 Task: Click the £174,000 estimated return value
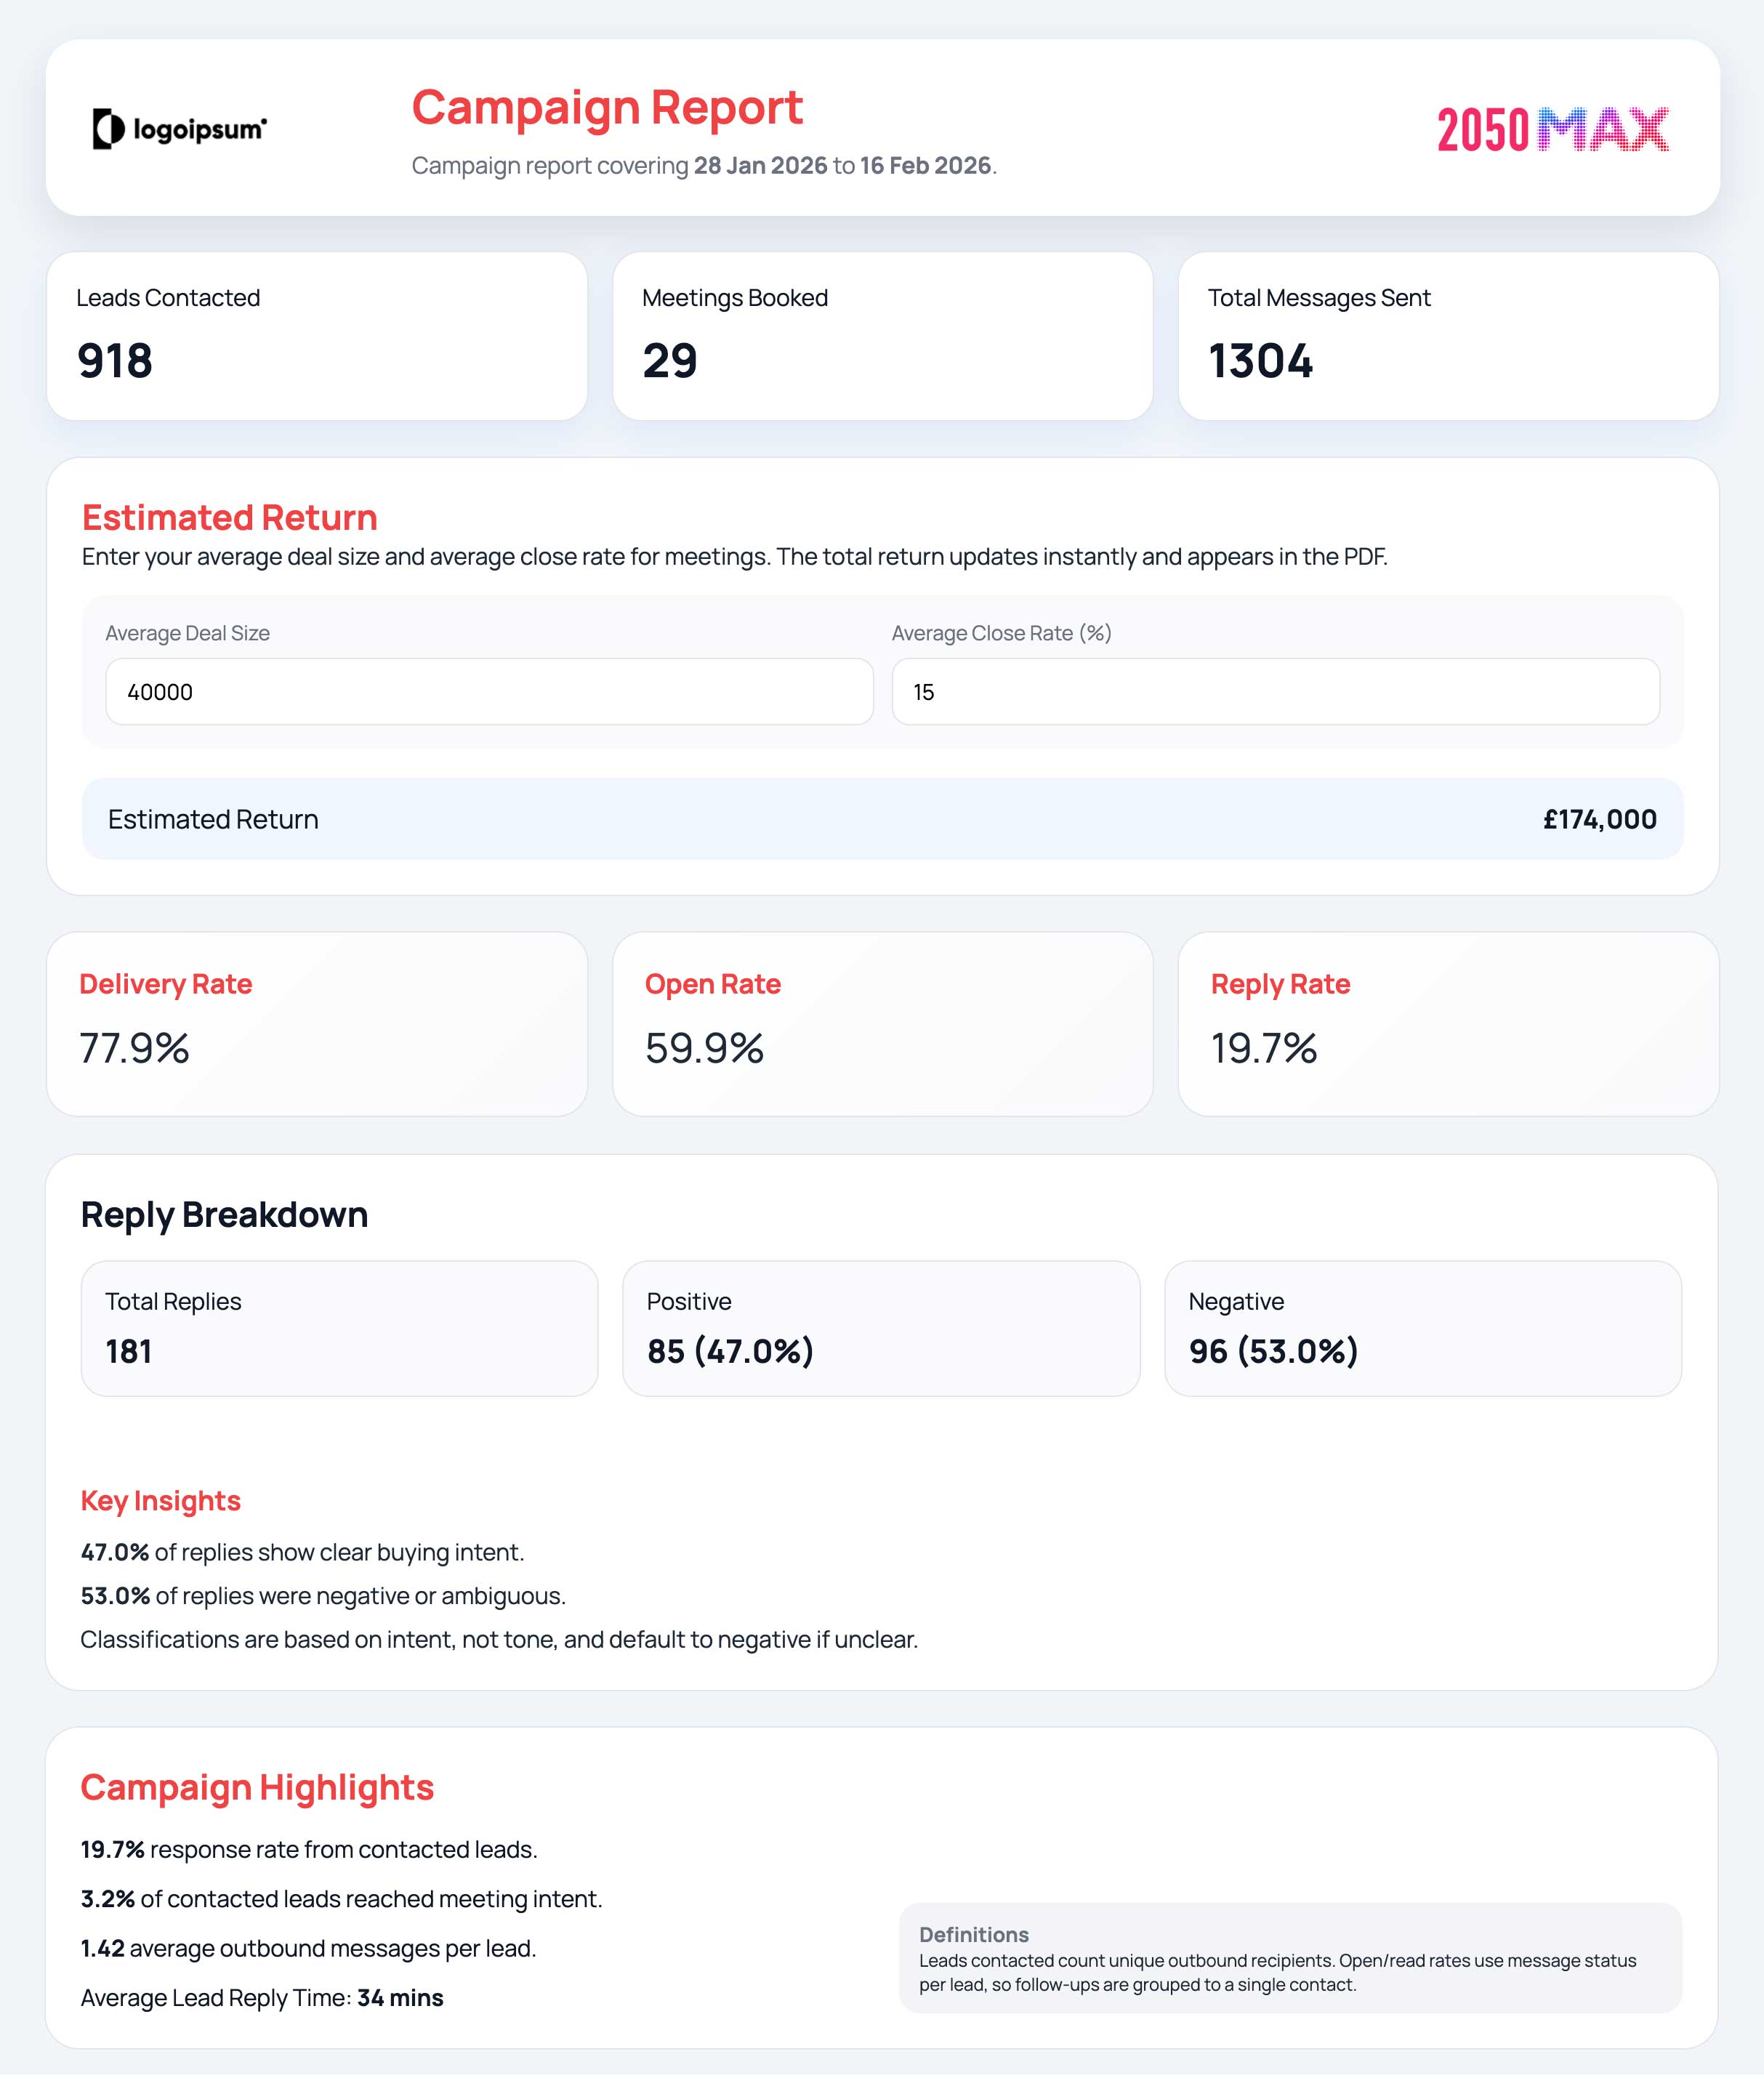[x=1599, y=819]
